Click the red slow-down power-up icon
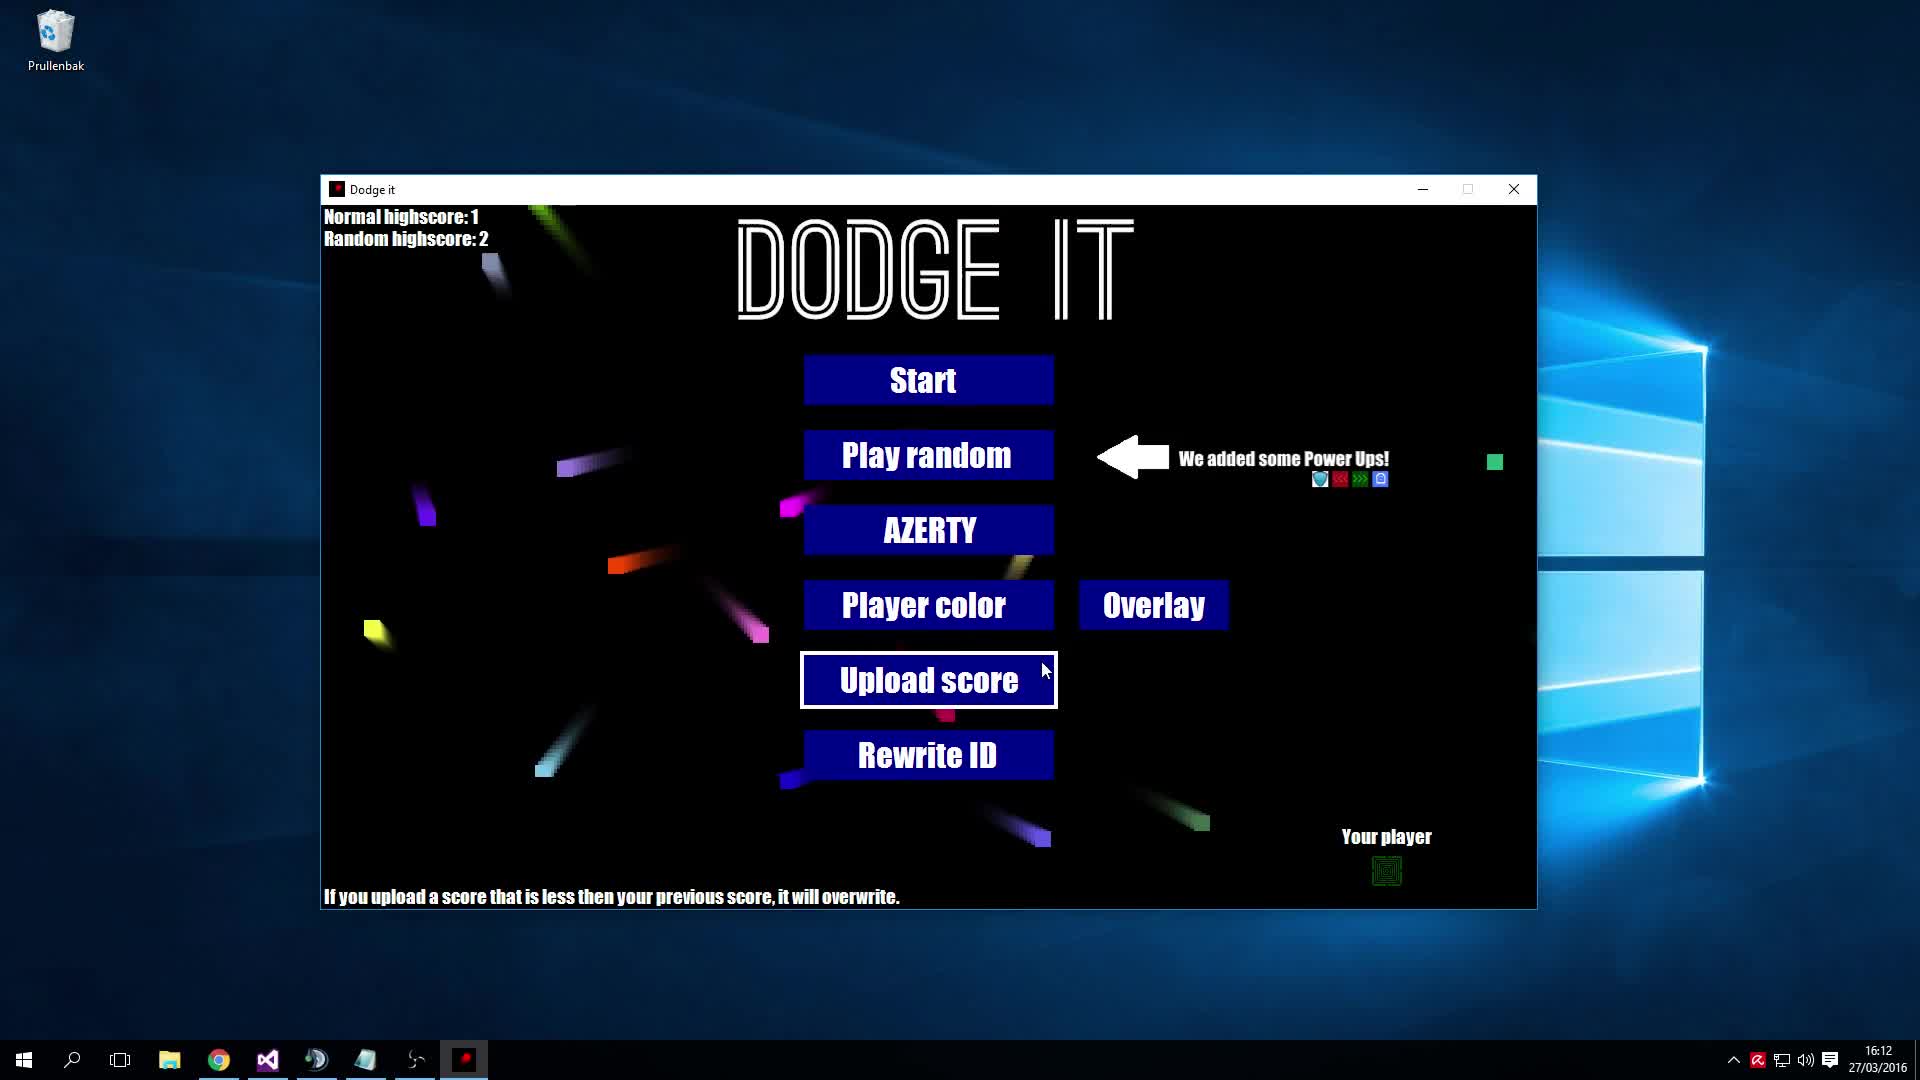 coord(1340,479)
